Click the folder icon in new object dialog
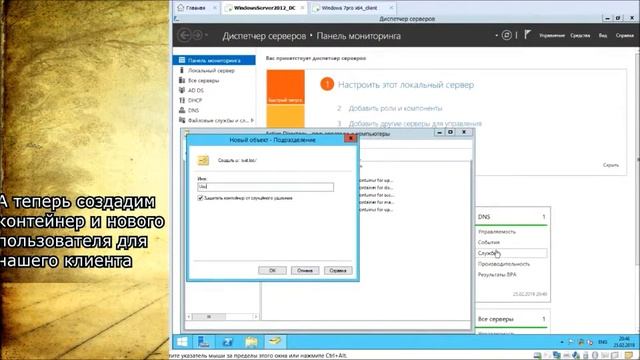This screenshot has height=360, width=640. [x=203, y=160]
